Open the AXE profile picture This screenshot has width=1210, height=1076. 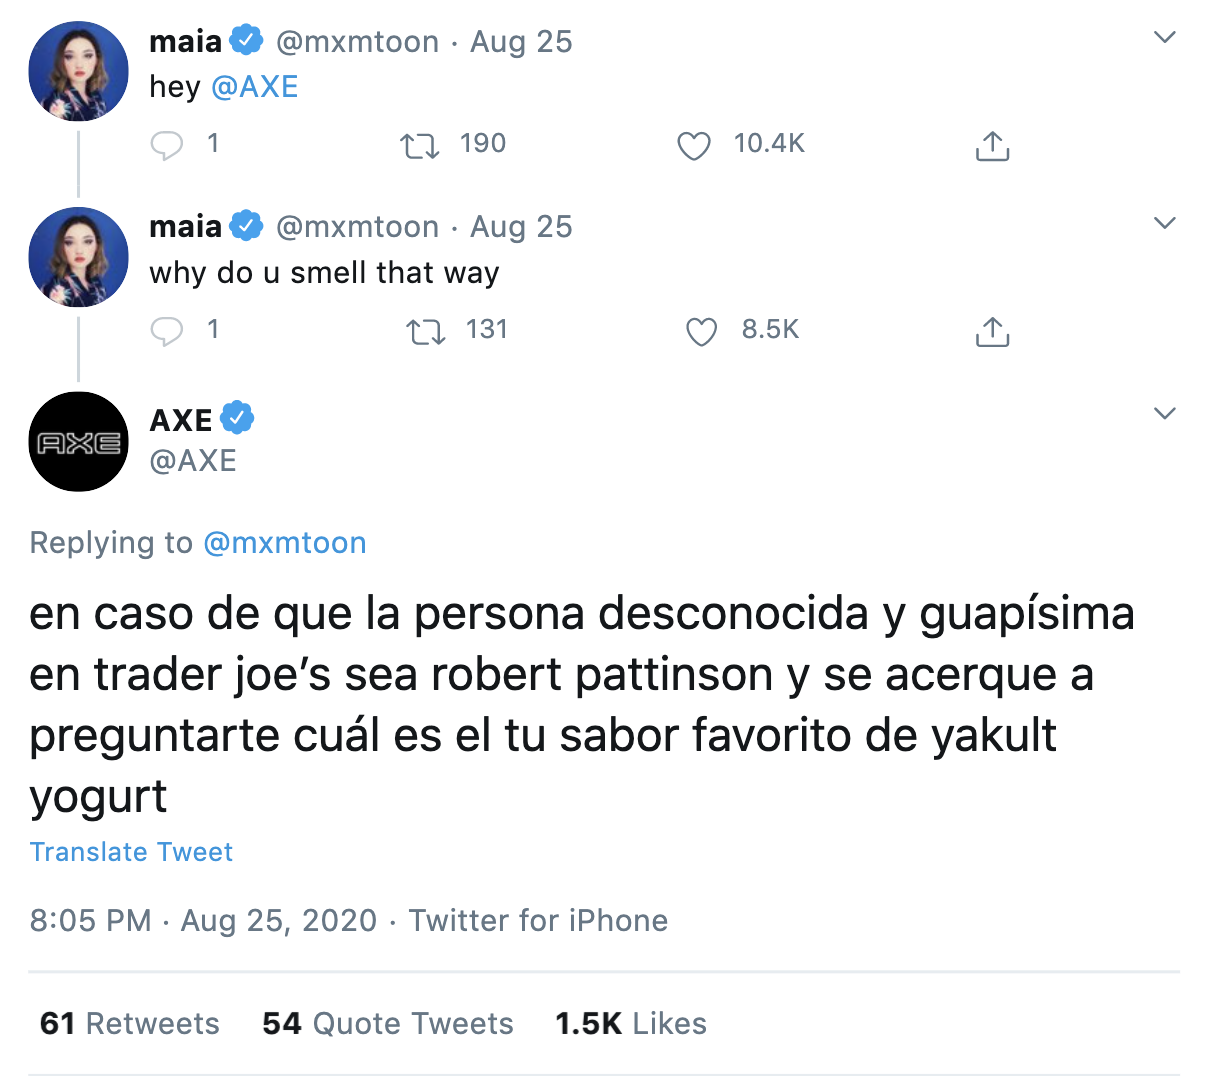click(79, 442)
